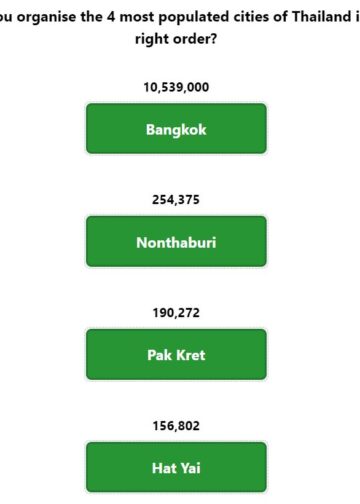360x504 pixels.
Task: Tap the Hat Yai button
Action: coord(176,467)
